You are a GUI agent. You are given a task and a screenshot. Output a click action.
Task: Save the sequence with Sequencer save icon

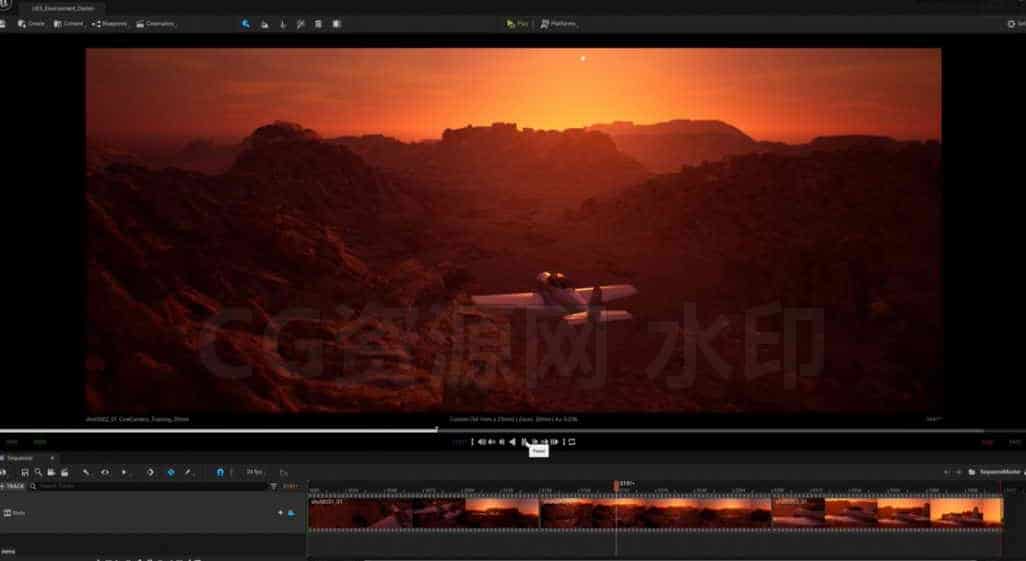25,472
